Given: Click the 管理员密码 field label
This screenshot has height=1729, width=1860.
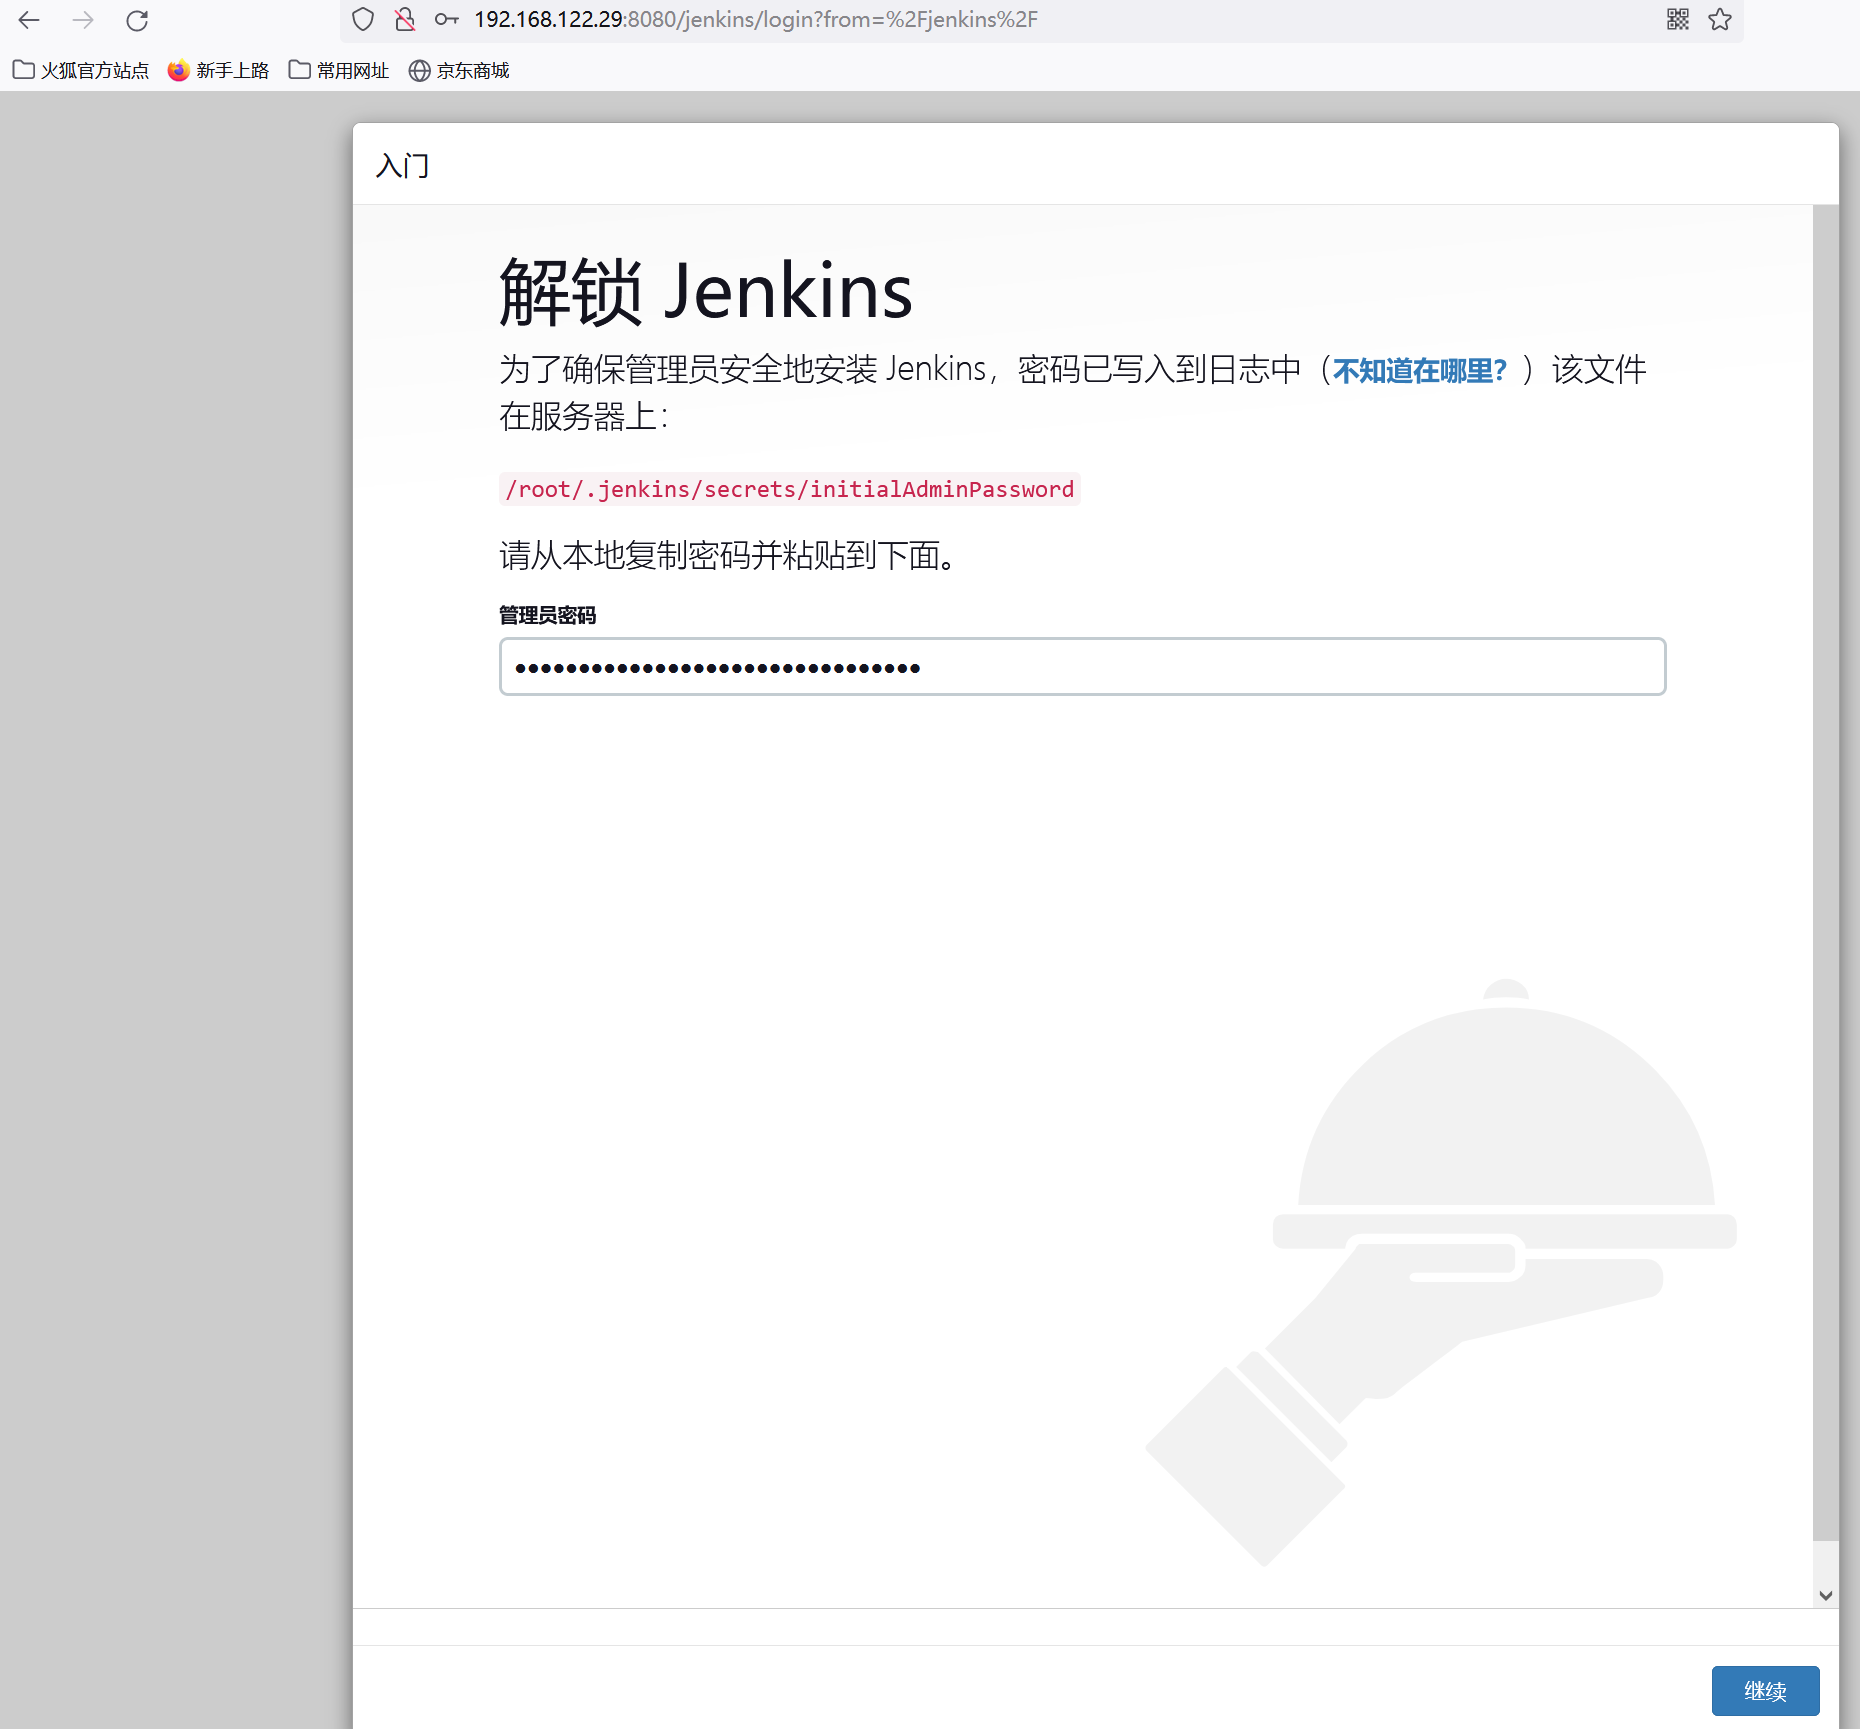Looking at the screenshot, I should coord(547,615).
